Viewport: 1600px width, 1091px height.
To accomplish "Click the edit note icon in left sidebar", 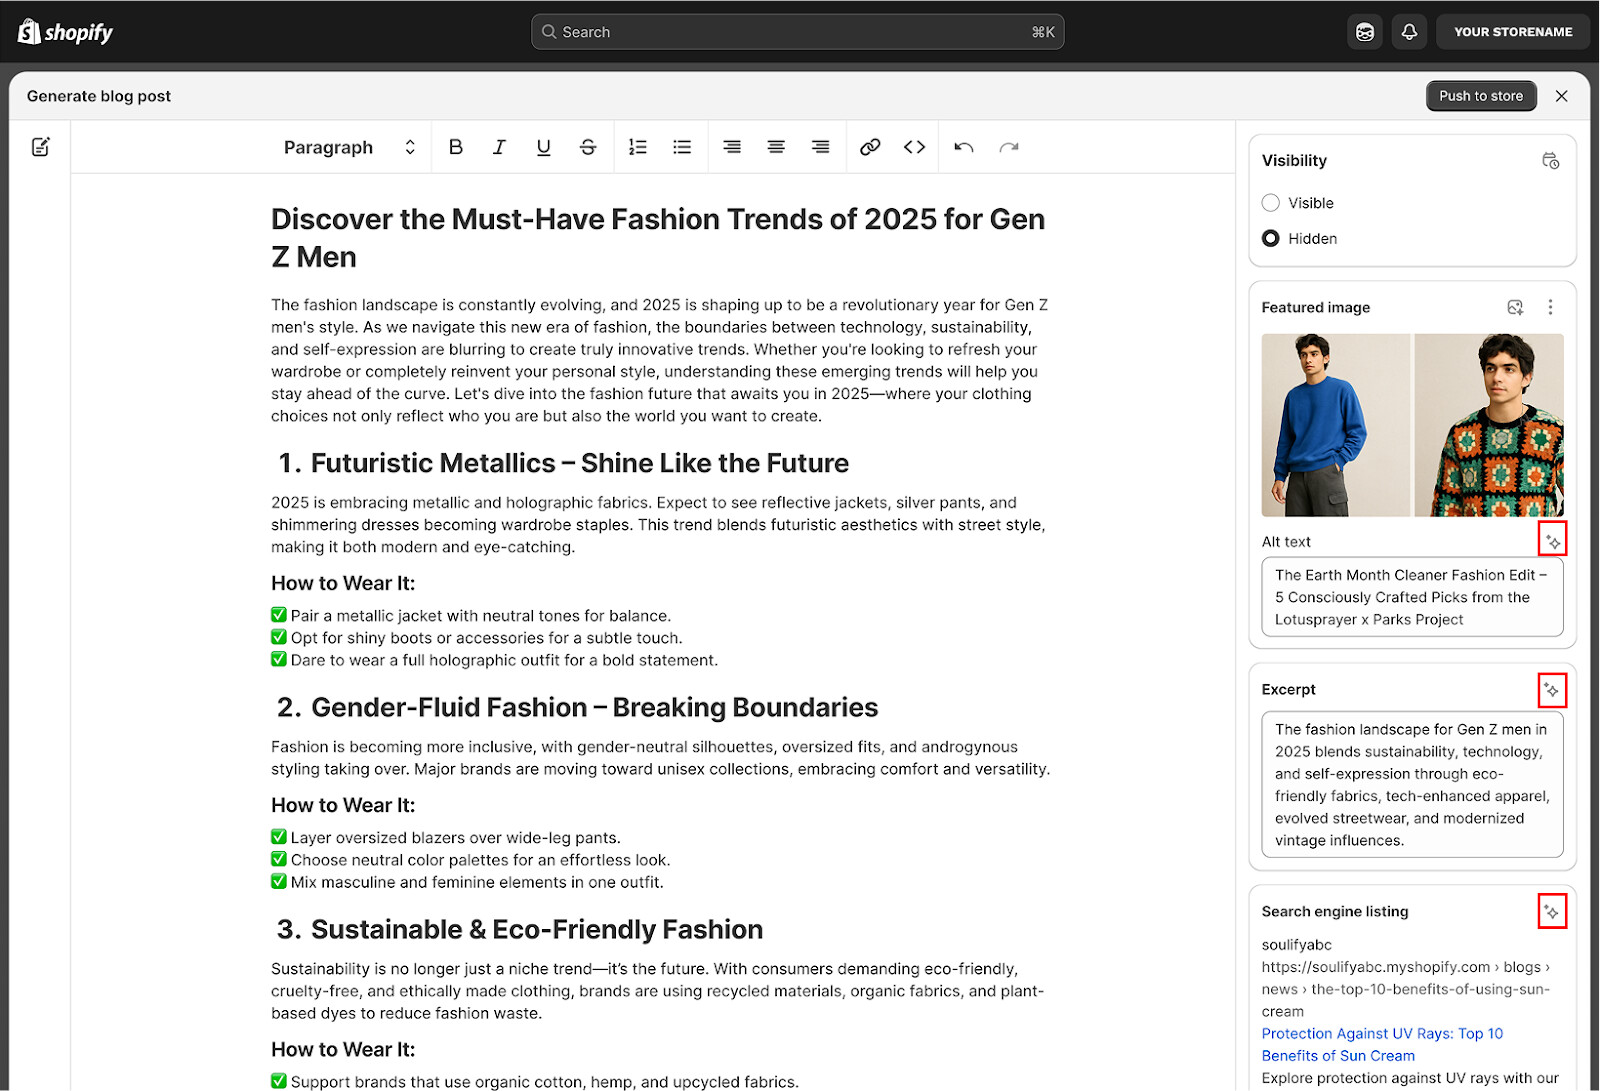I will [41, 147].
